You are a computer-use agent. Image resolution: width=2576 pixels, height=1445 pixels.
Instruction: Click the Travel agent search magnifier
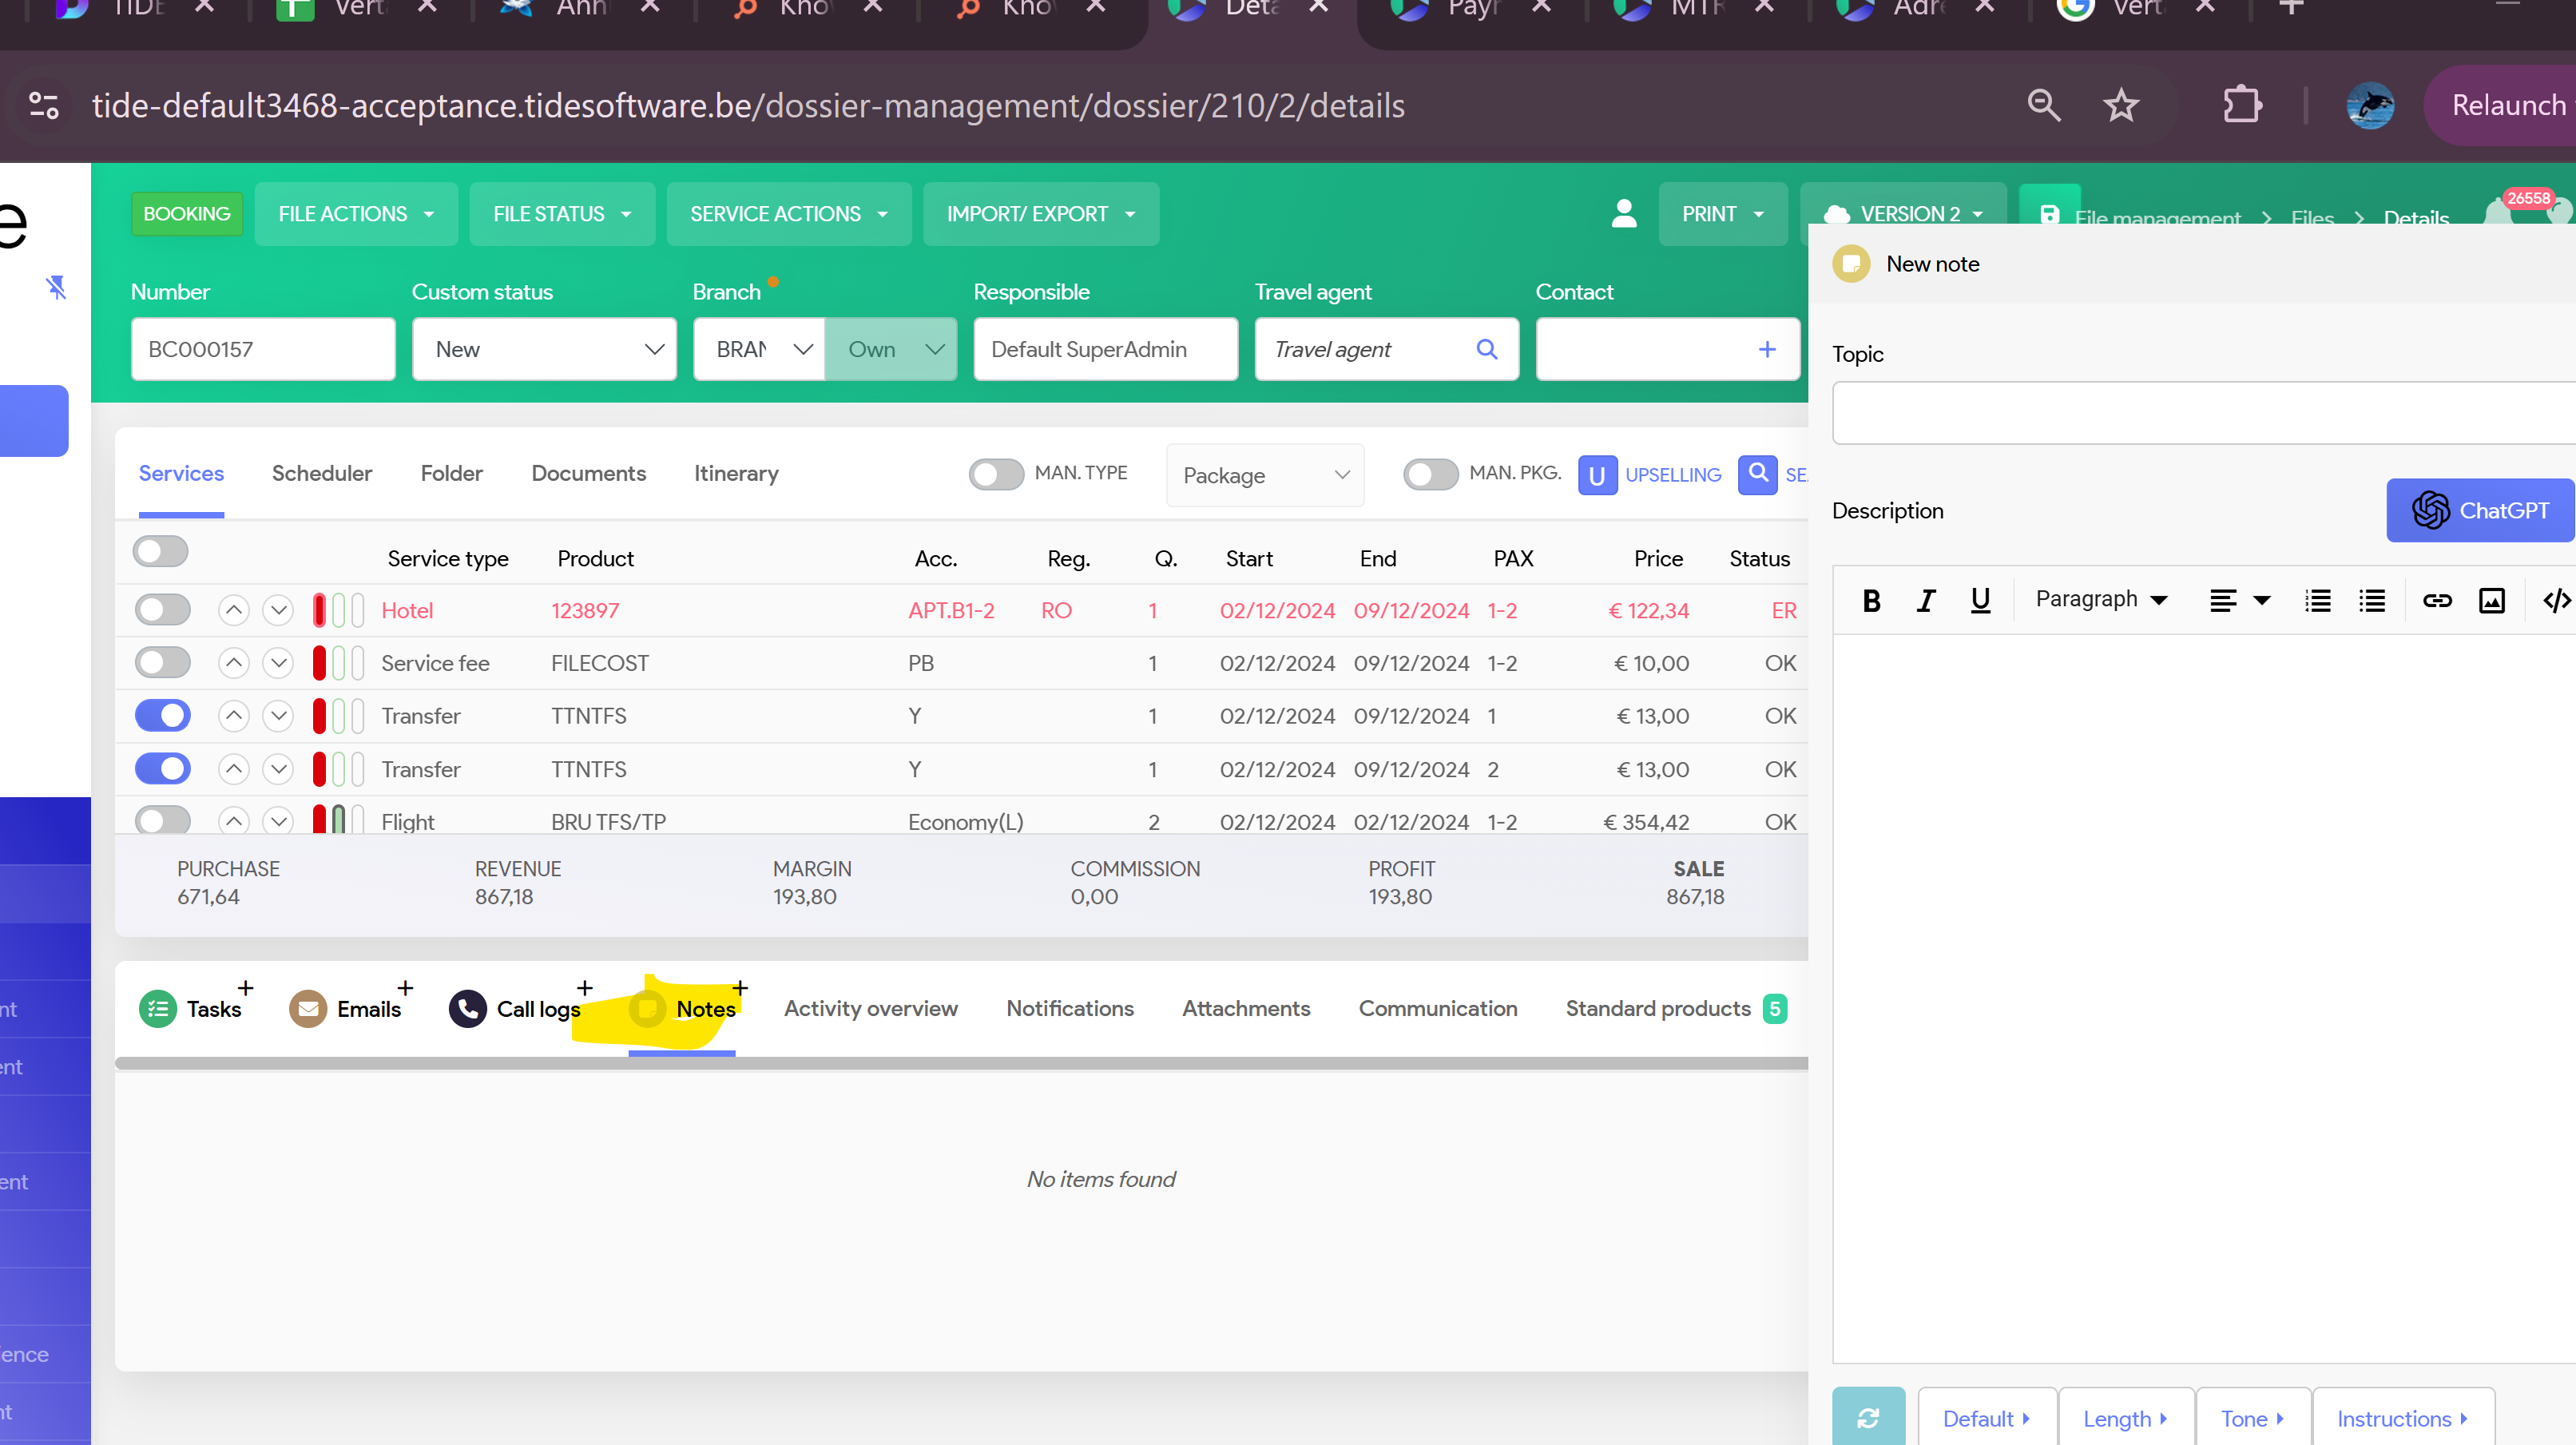pos(1486,349)
